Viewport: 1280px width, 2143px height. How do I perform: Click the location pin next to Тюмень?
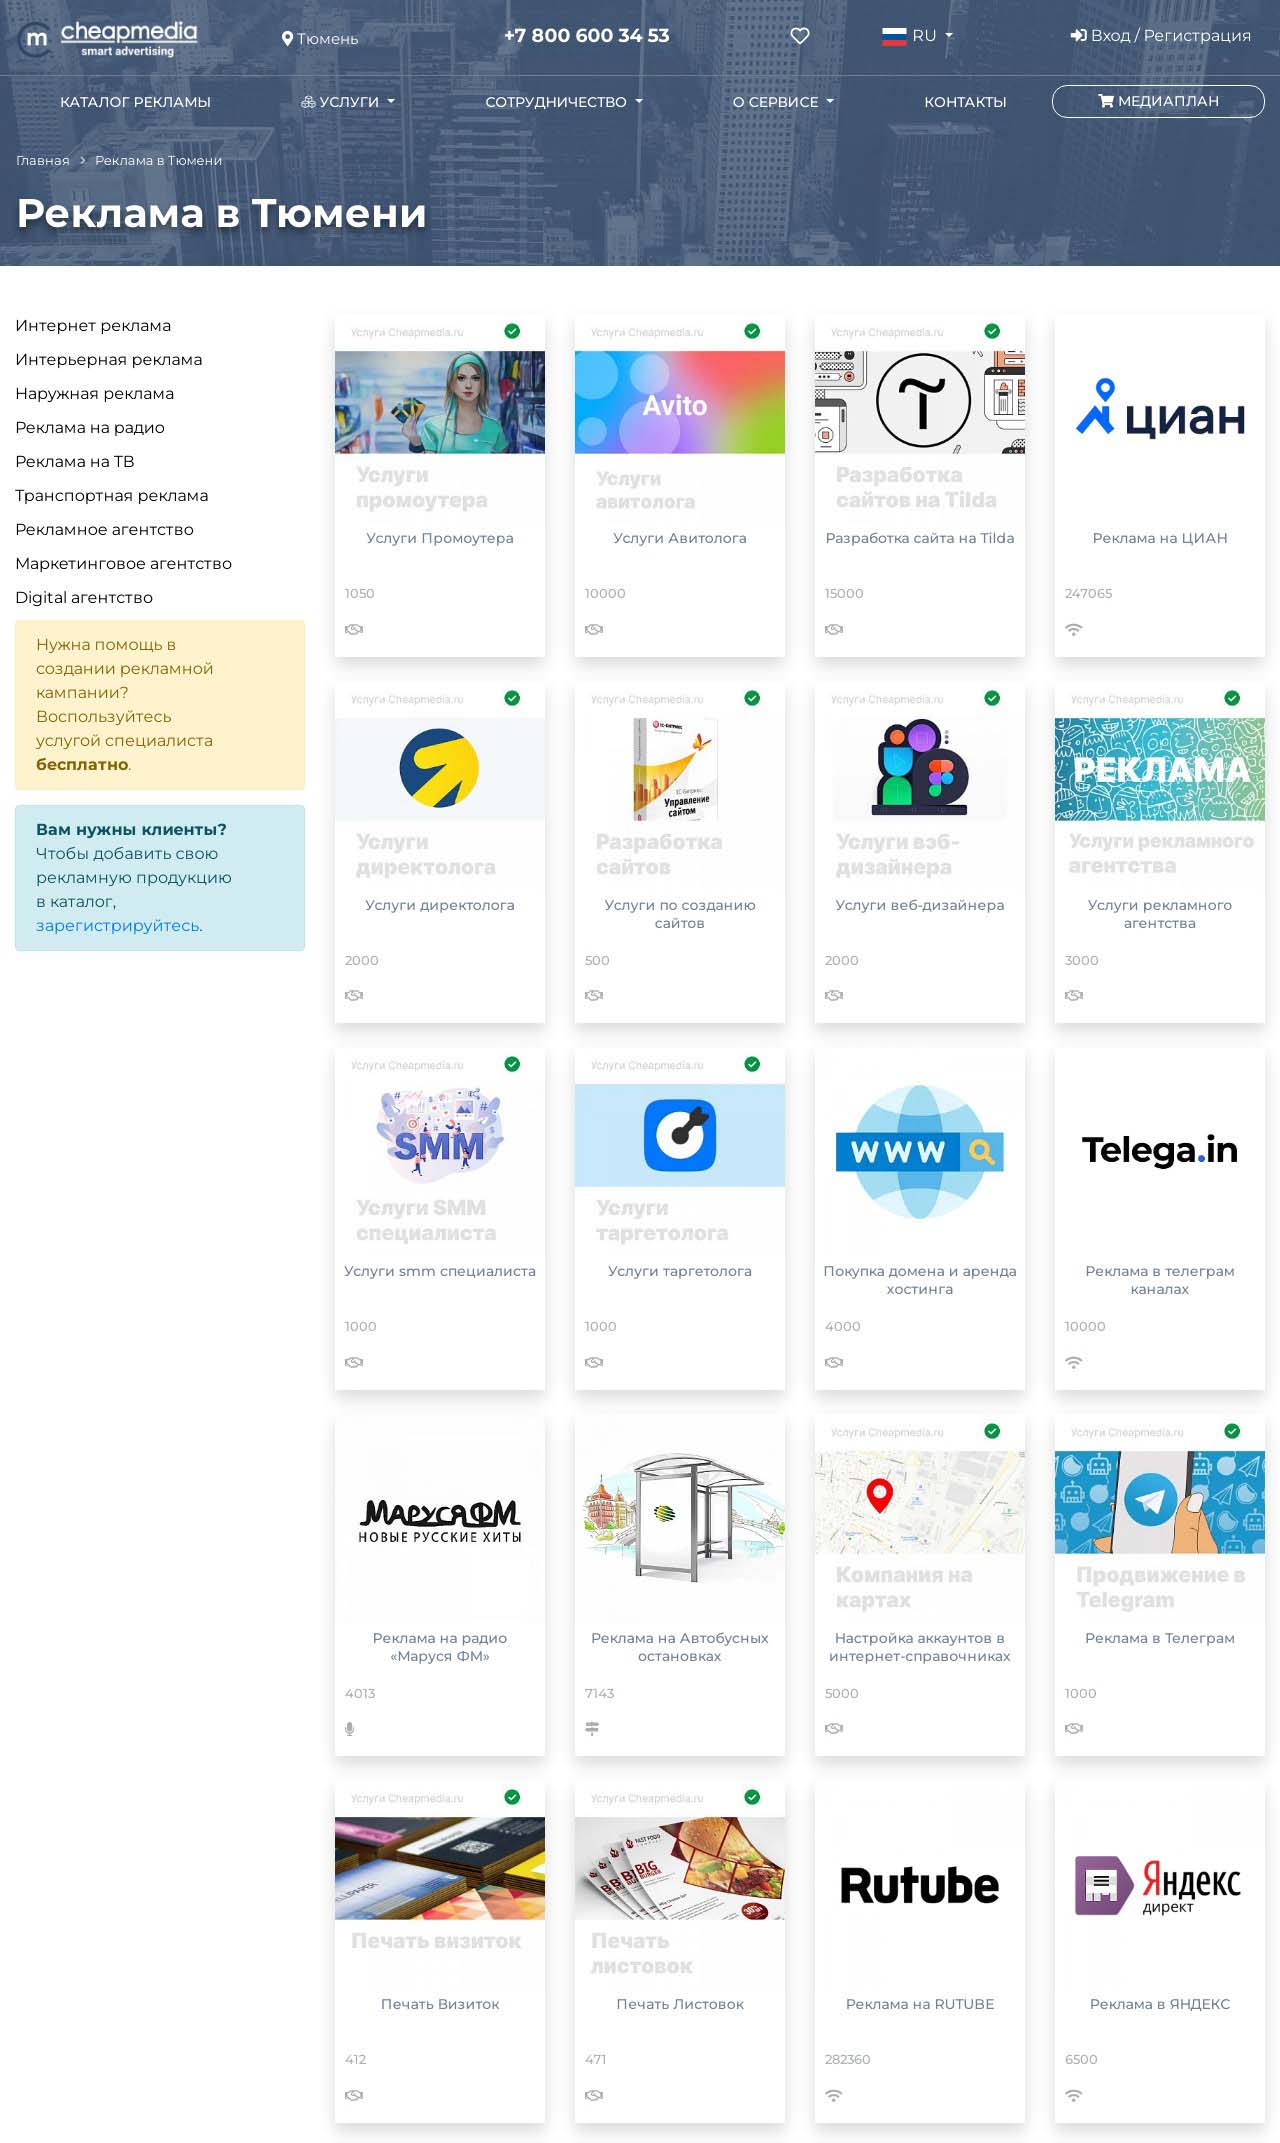coord(287,39)
